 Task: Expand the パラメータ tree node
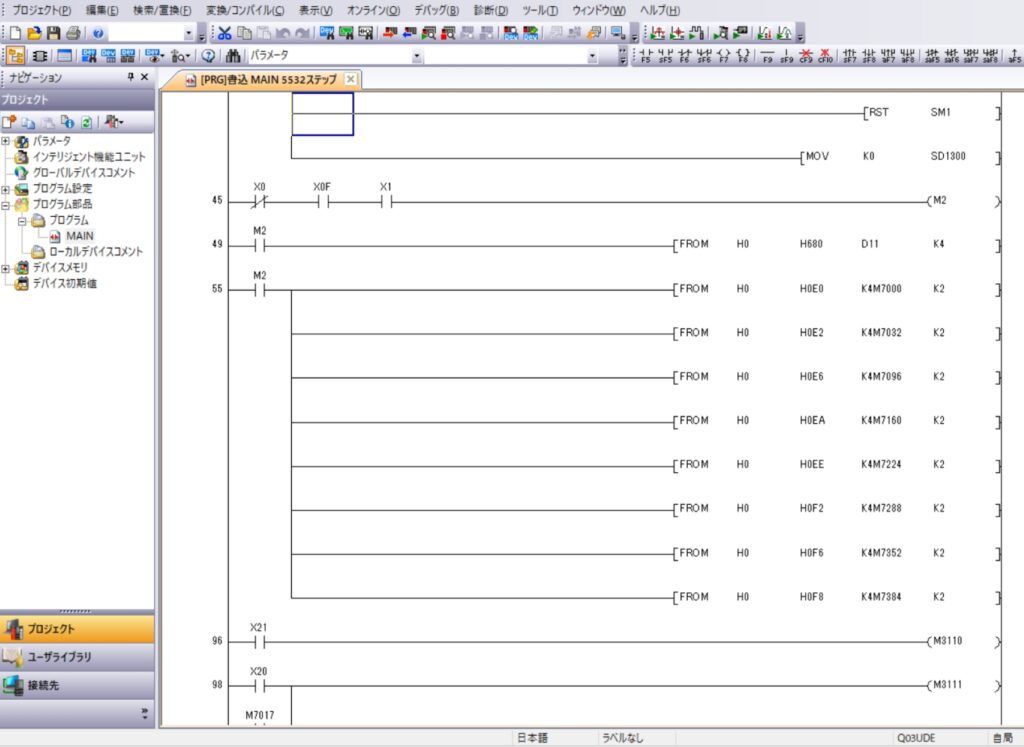coord(7,141)
